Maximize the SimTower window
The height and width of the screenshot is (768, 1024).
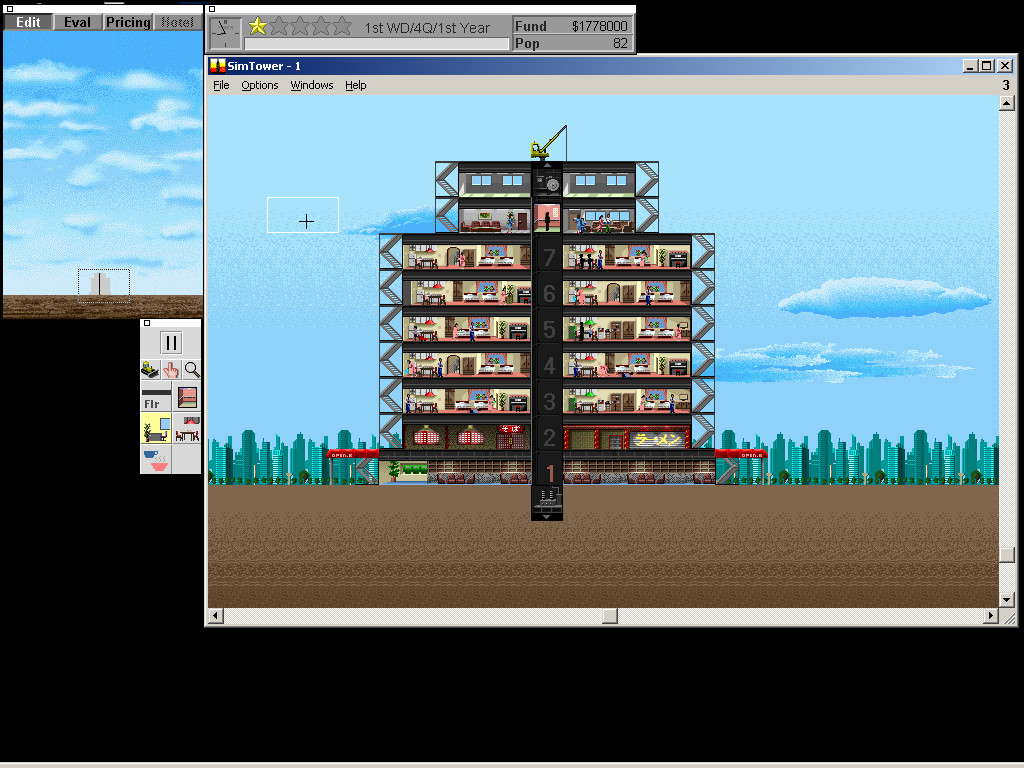pos(987,66)
